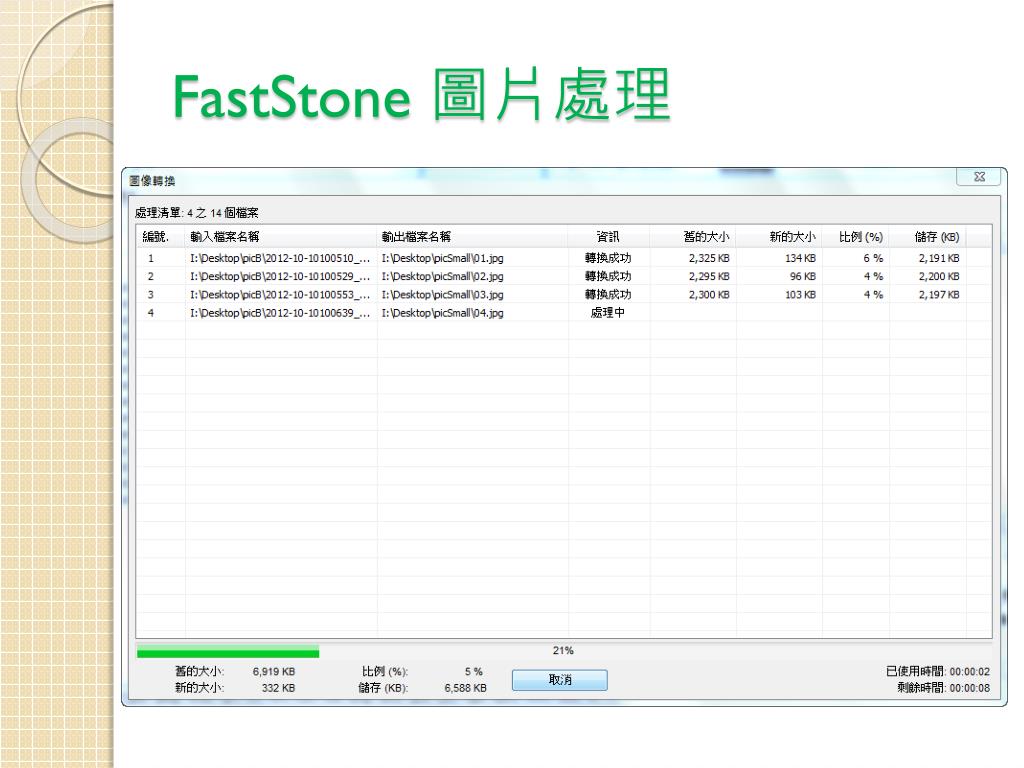Click the 儲存 (KB) column header
The image size is (1024, 768).
pyautogui.click(x=927, y=236)
